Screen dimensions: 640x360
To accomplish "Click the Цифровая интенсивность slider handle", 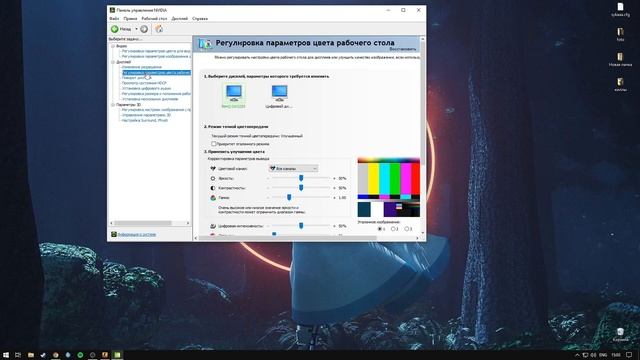I will click(x=301, y=226).
